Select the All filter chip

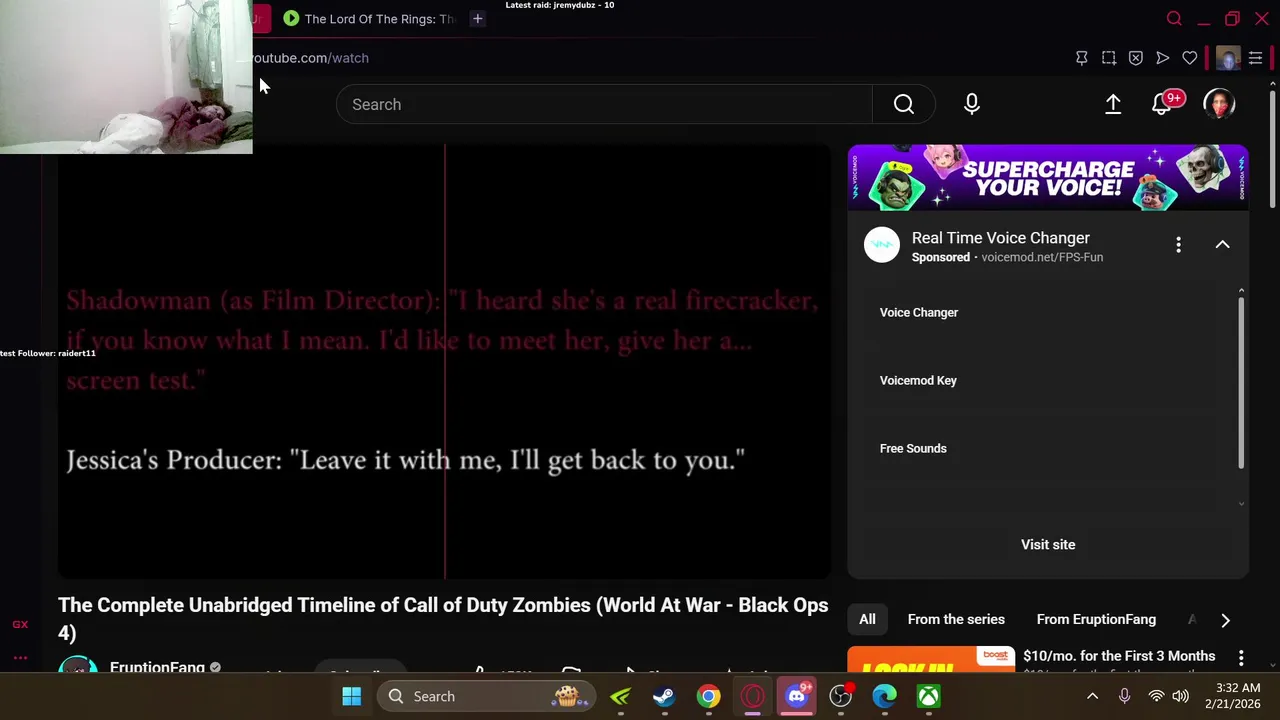[867, 620]
